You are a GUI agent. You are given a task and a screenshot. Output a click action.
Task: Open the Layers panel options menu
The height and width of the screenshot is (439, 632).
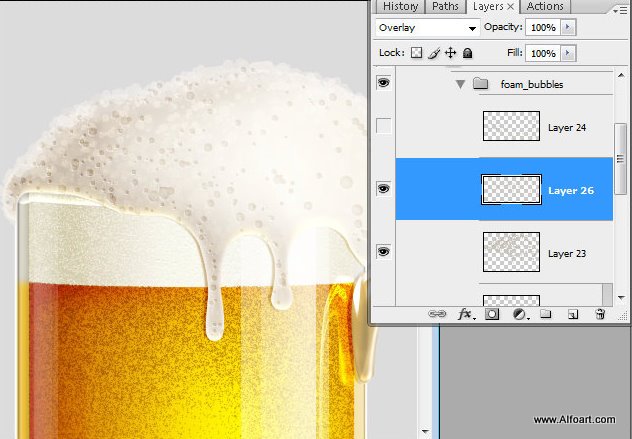(x=620, y=10)
